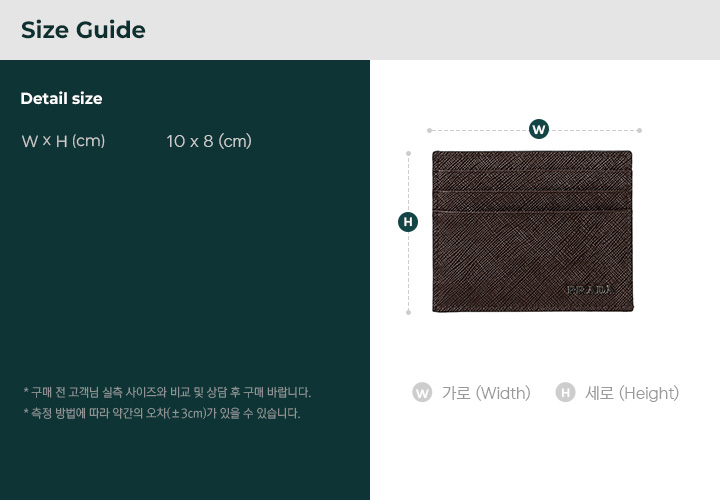Screen dimensions: 720x500
Task: Click the 가로 (Width) legend text
Action: pos(486,393)
